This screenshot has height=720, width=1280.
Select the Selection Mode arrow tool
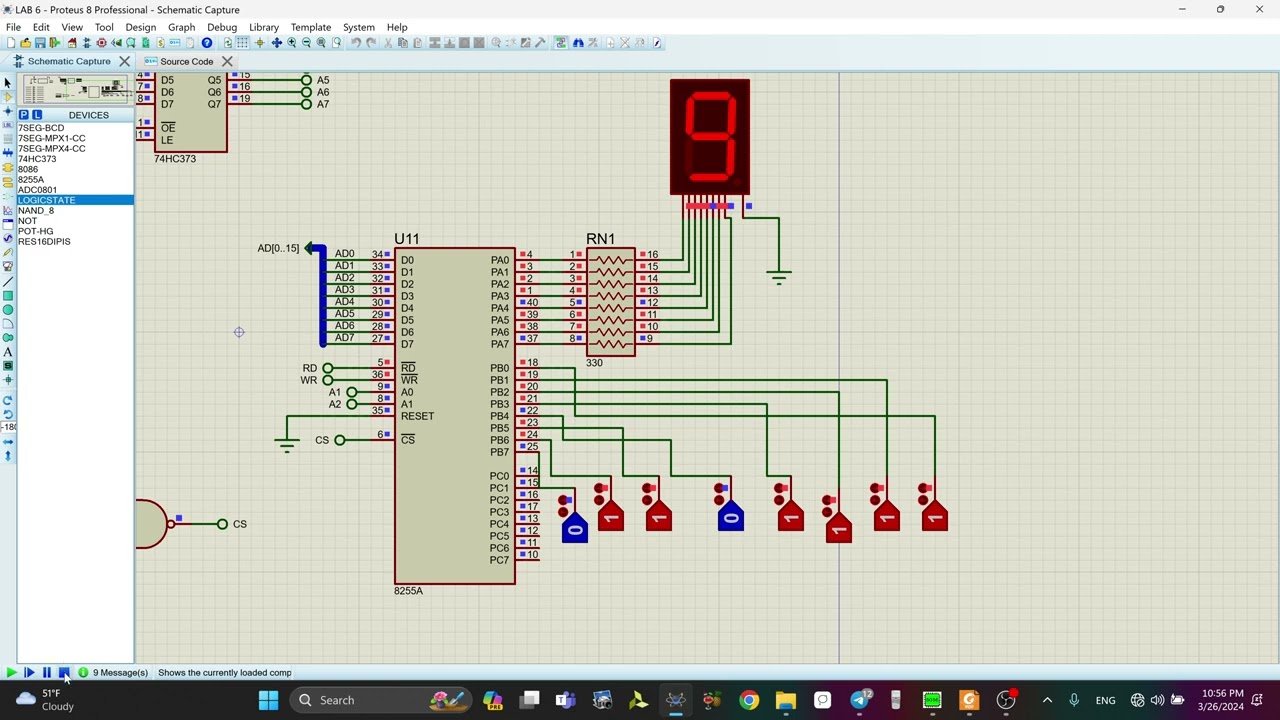tap(8, 83)
